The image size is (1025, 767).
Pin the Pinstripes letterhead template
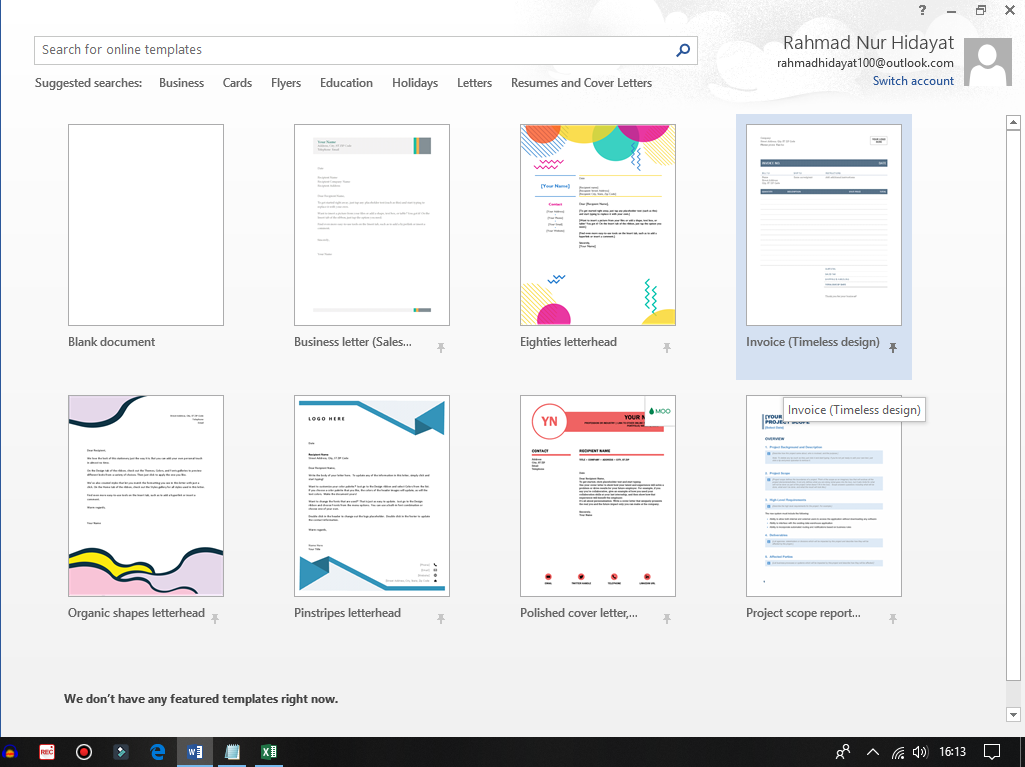click(x=441, y=619)
